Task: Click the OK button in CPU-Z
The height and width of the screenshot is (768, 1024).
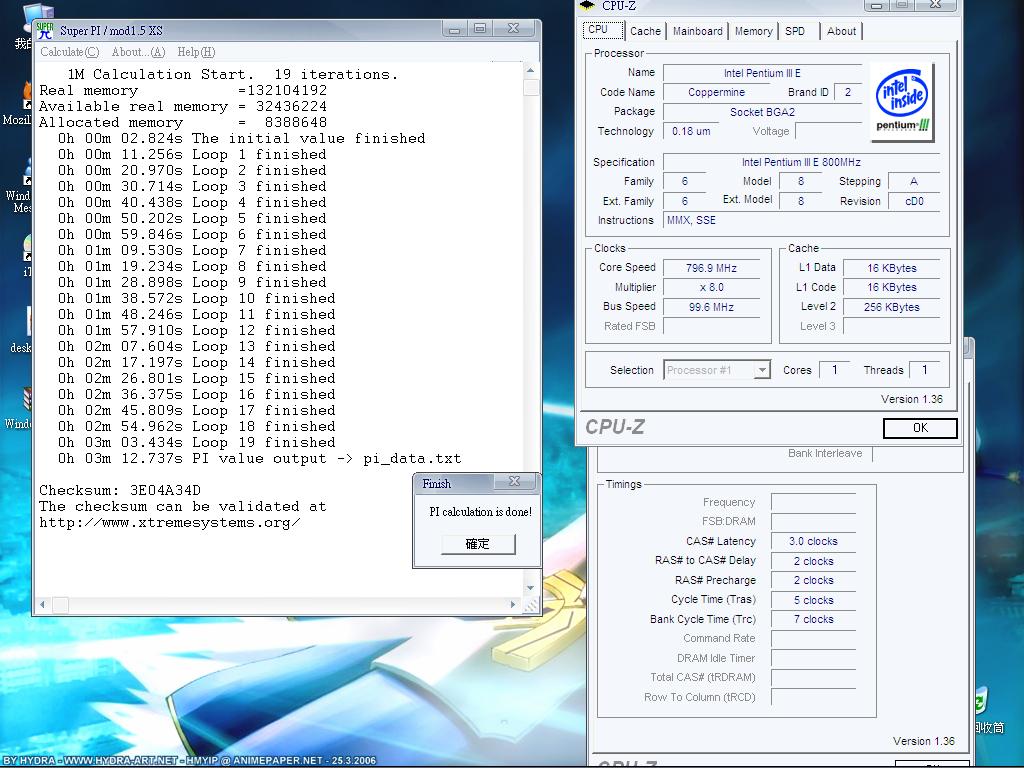Action: (x=920, y=428)
